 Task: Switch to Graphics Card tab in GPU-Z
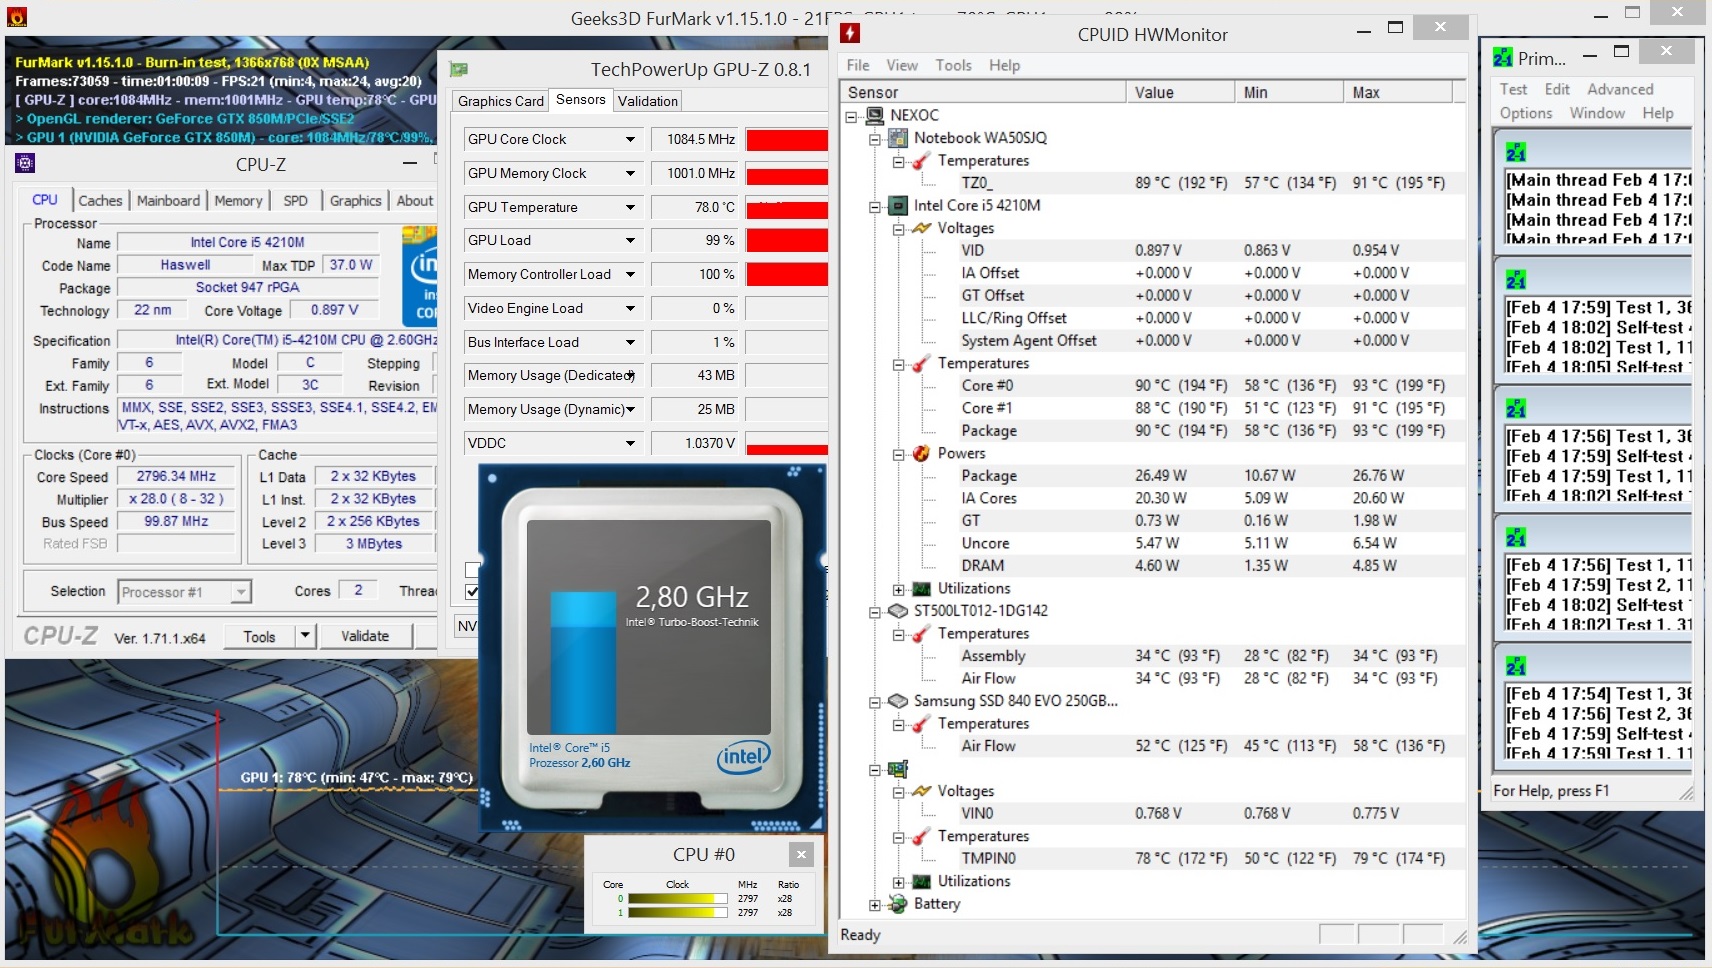501,101
